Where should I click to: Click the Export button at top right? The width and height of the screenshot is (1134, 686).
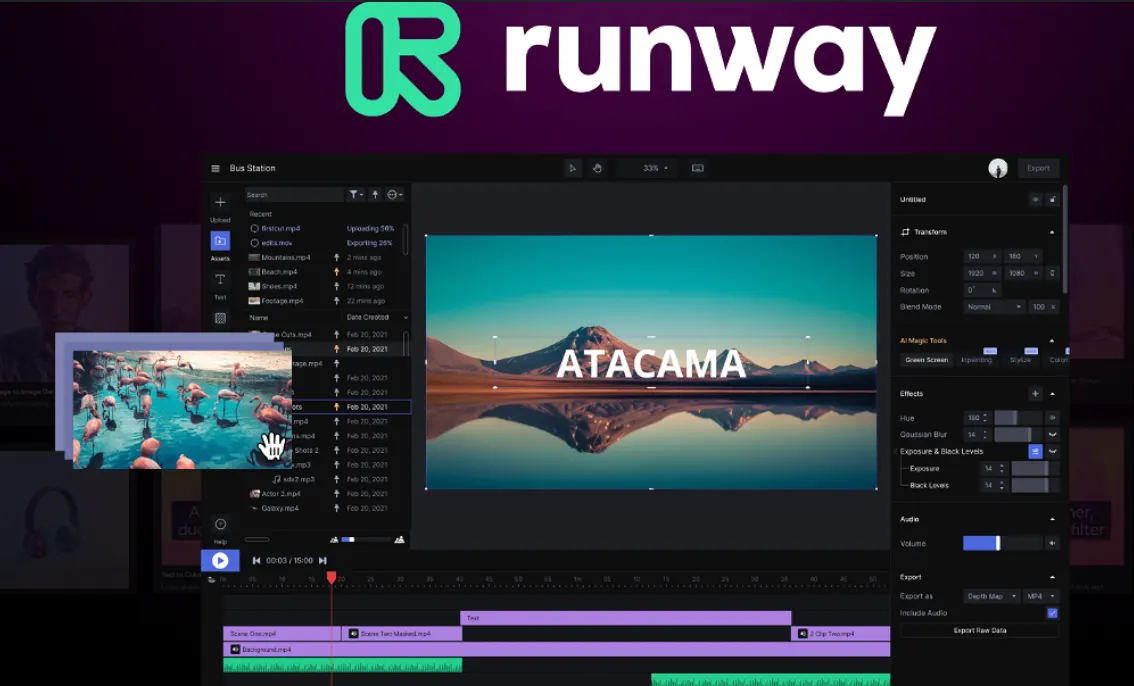pos(1038,168)
